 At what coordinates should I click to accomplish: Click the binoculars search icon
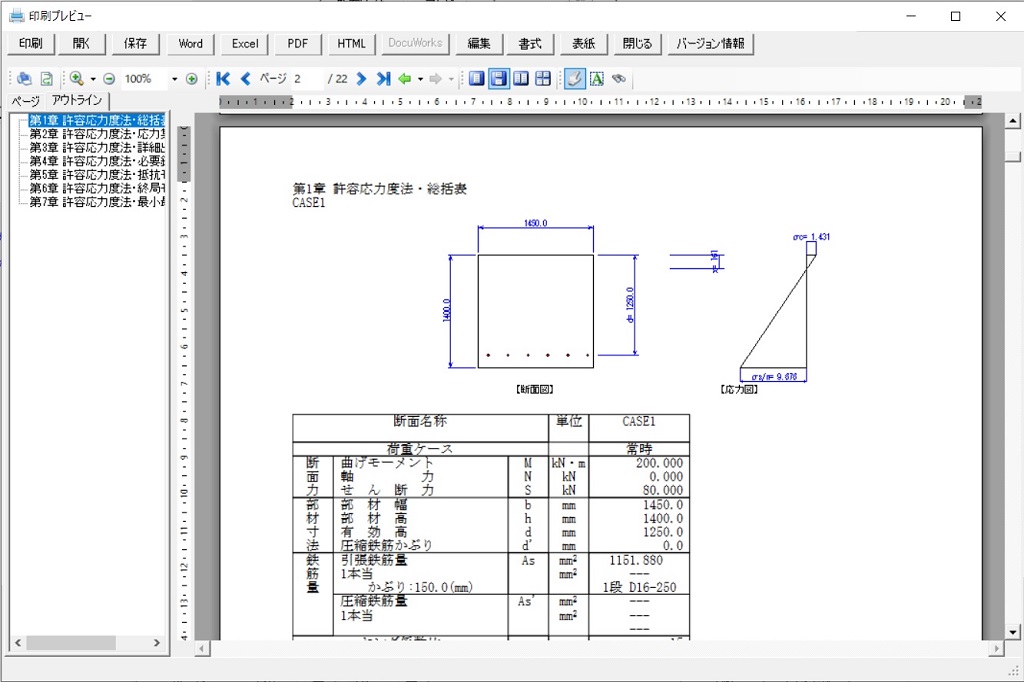click(618, 79)
